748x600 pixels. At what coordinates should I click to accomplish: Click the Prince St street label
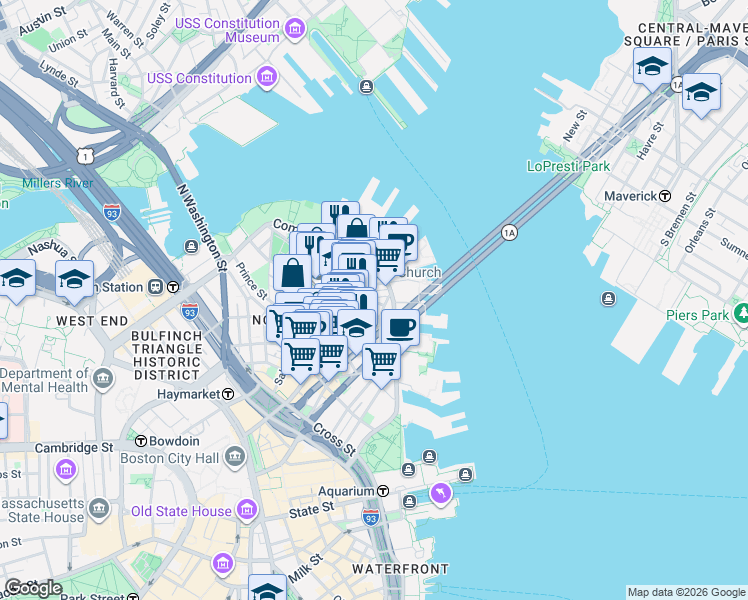click(x=251, y=281)
